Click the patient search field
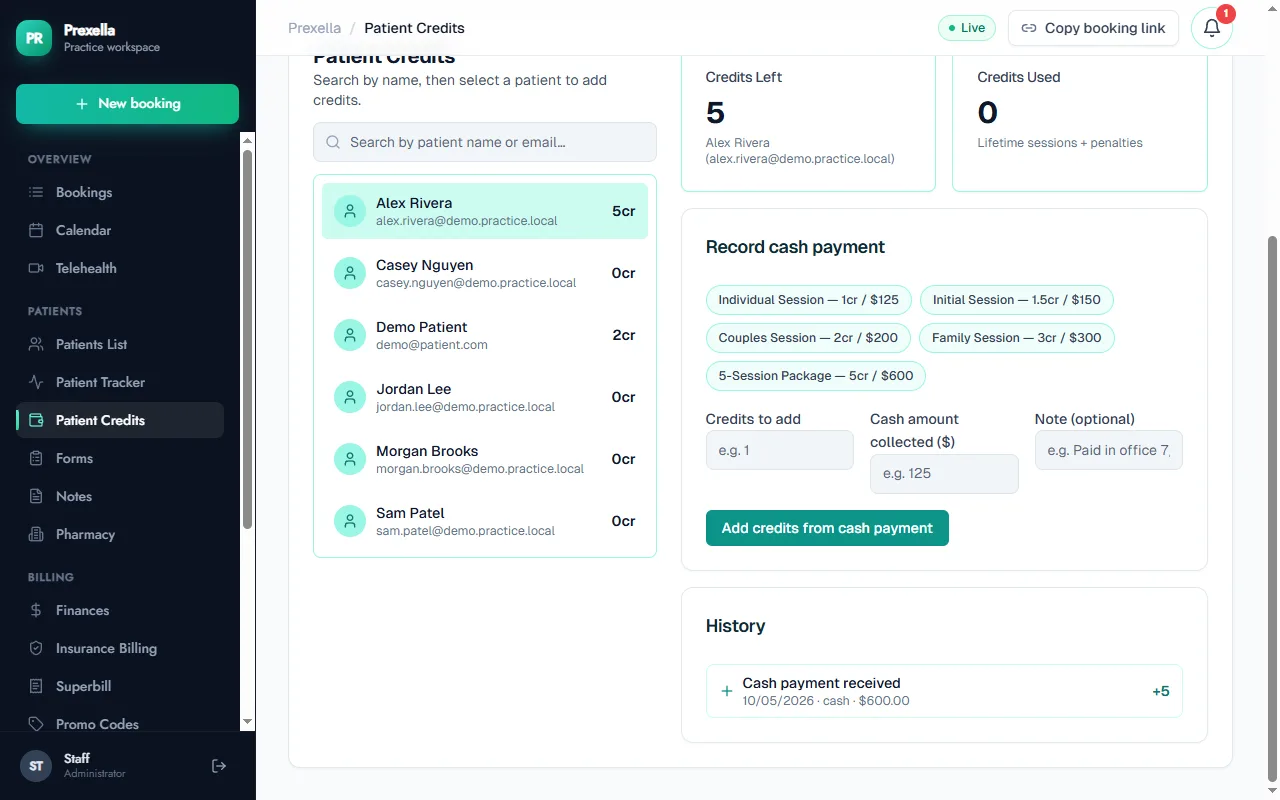Viewport: 1280px width, 800px height. [485, 142]
